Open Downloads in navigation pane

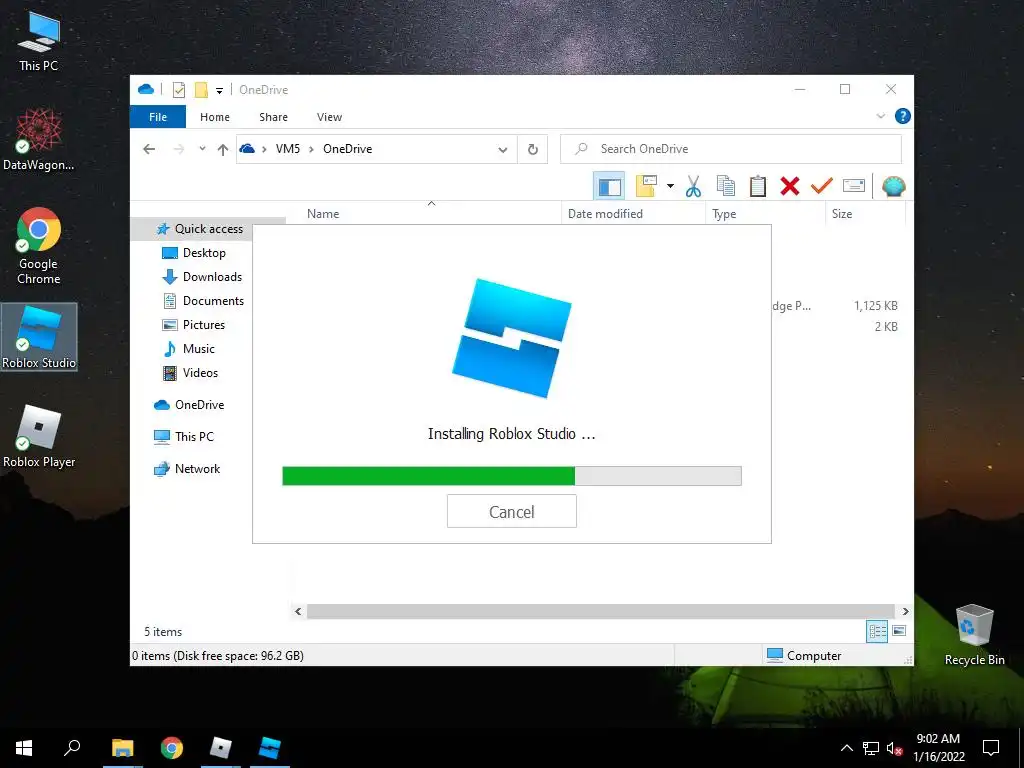click(x=202, y=277)
